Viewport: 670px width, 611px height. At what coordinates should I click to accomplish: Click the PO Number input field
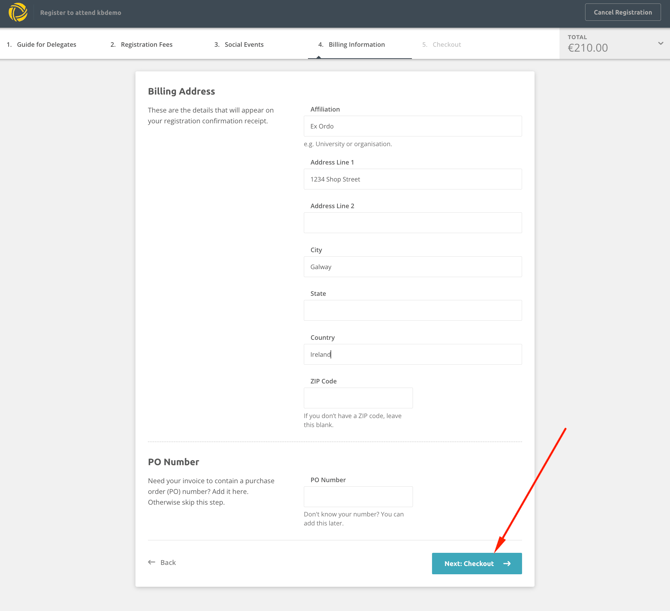358,497
